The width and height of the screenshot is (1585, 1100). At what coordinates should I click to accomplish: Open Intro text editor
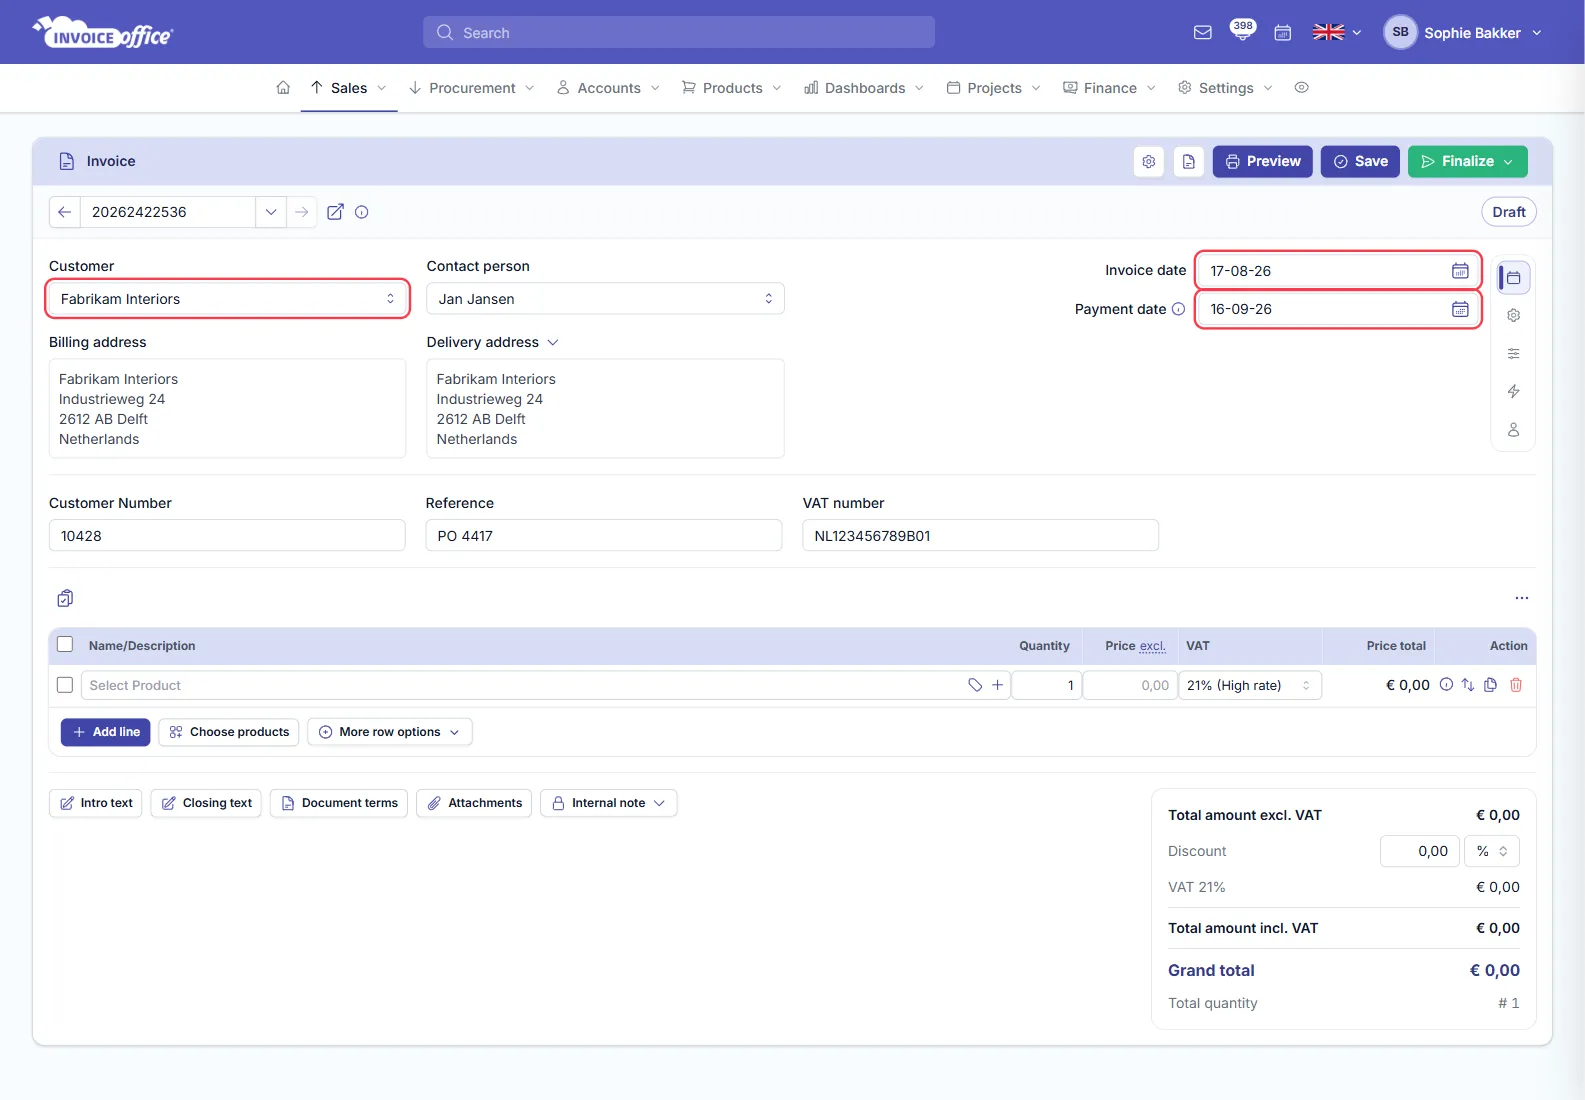96,803
